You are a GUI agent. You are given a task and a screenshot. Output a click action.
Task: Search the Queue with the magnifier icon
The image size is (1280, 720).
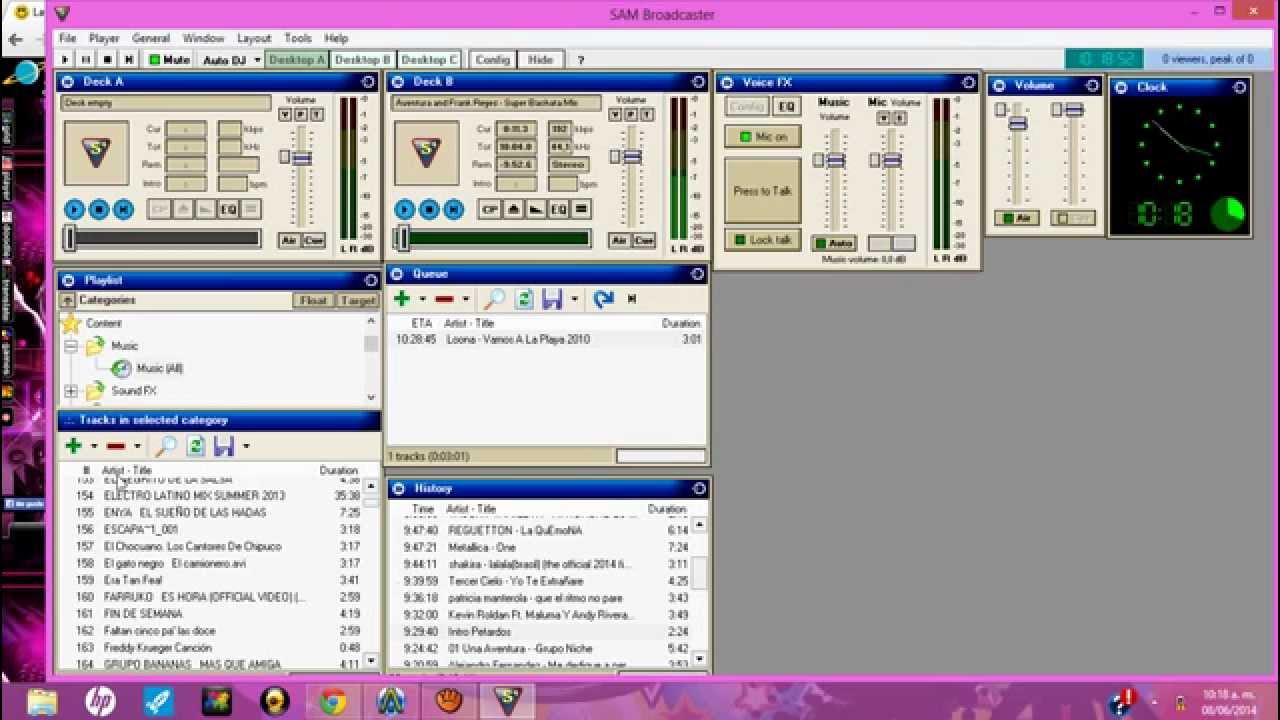coord(494,298)
